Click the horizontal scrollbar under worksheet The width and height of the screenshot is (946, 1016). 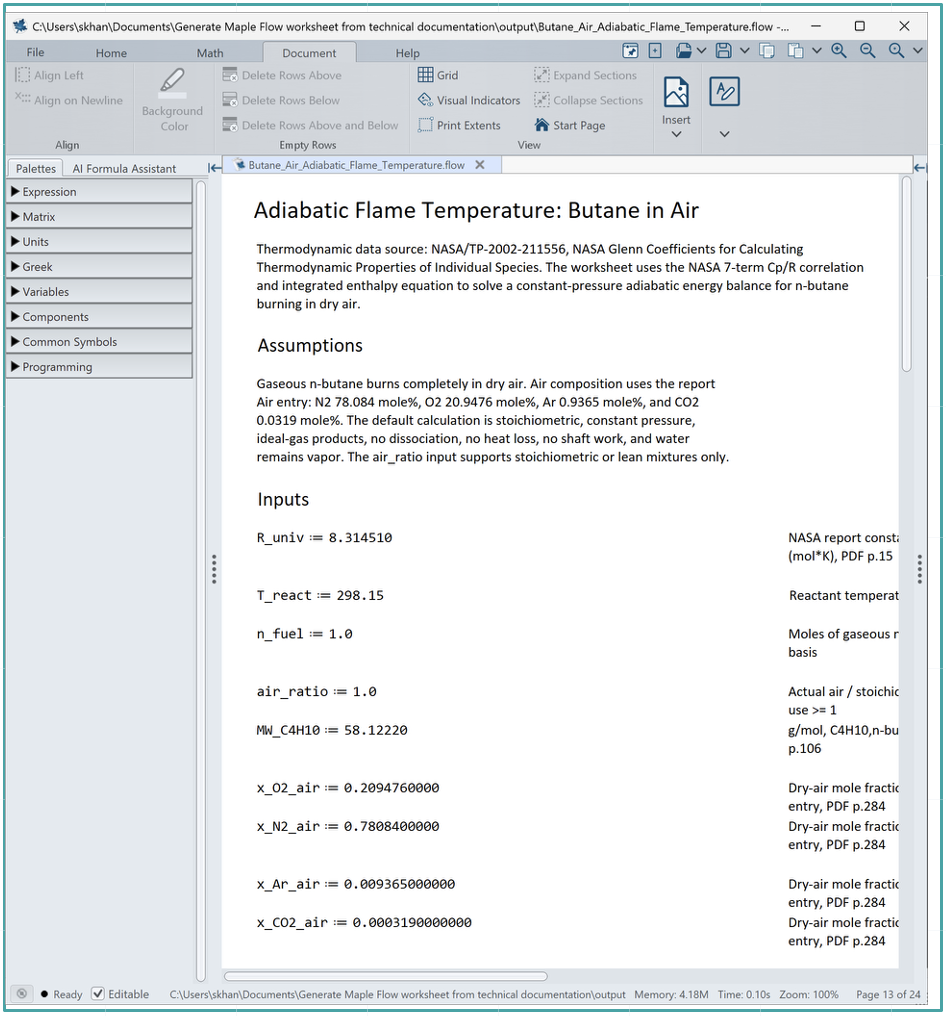tap(386, 976)
